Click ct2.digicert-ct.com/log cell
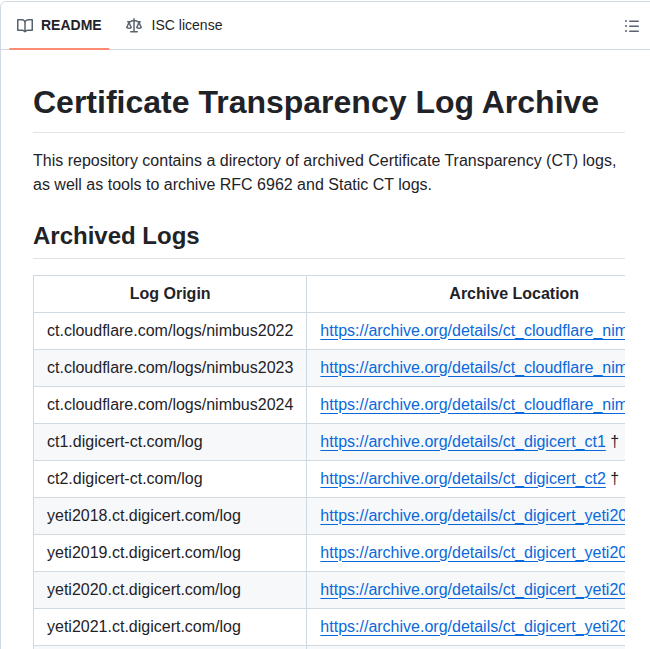650x649 pixels. (170, 479)
